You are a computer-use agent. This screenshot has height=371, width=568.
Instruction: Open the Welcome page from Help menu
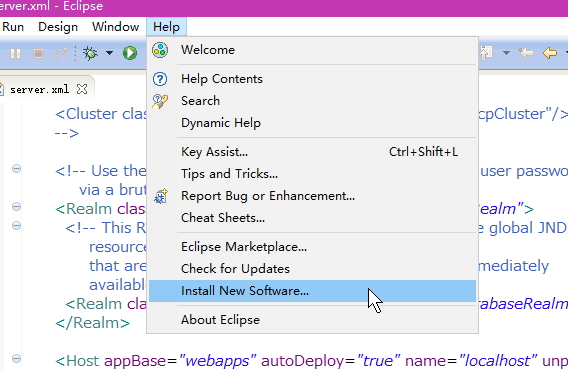click(312, 50)
